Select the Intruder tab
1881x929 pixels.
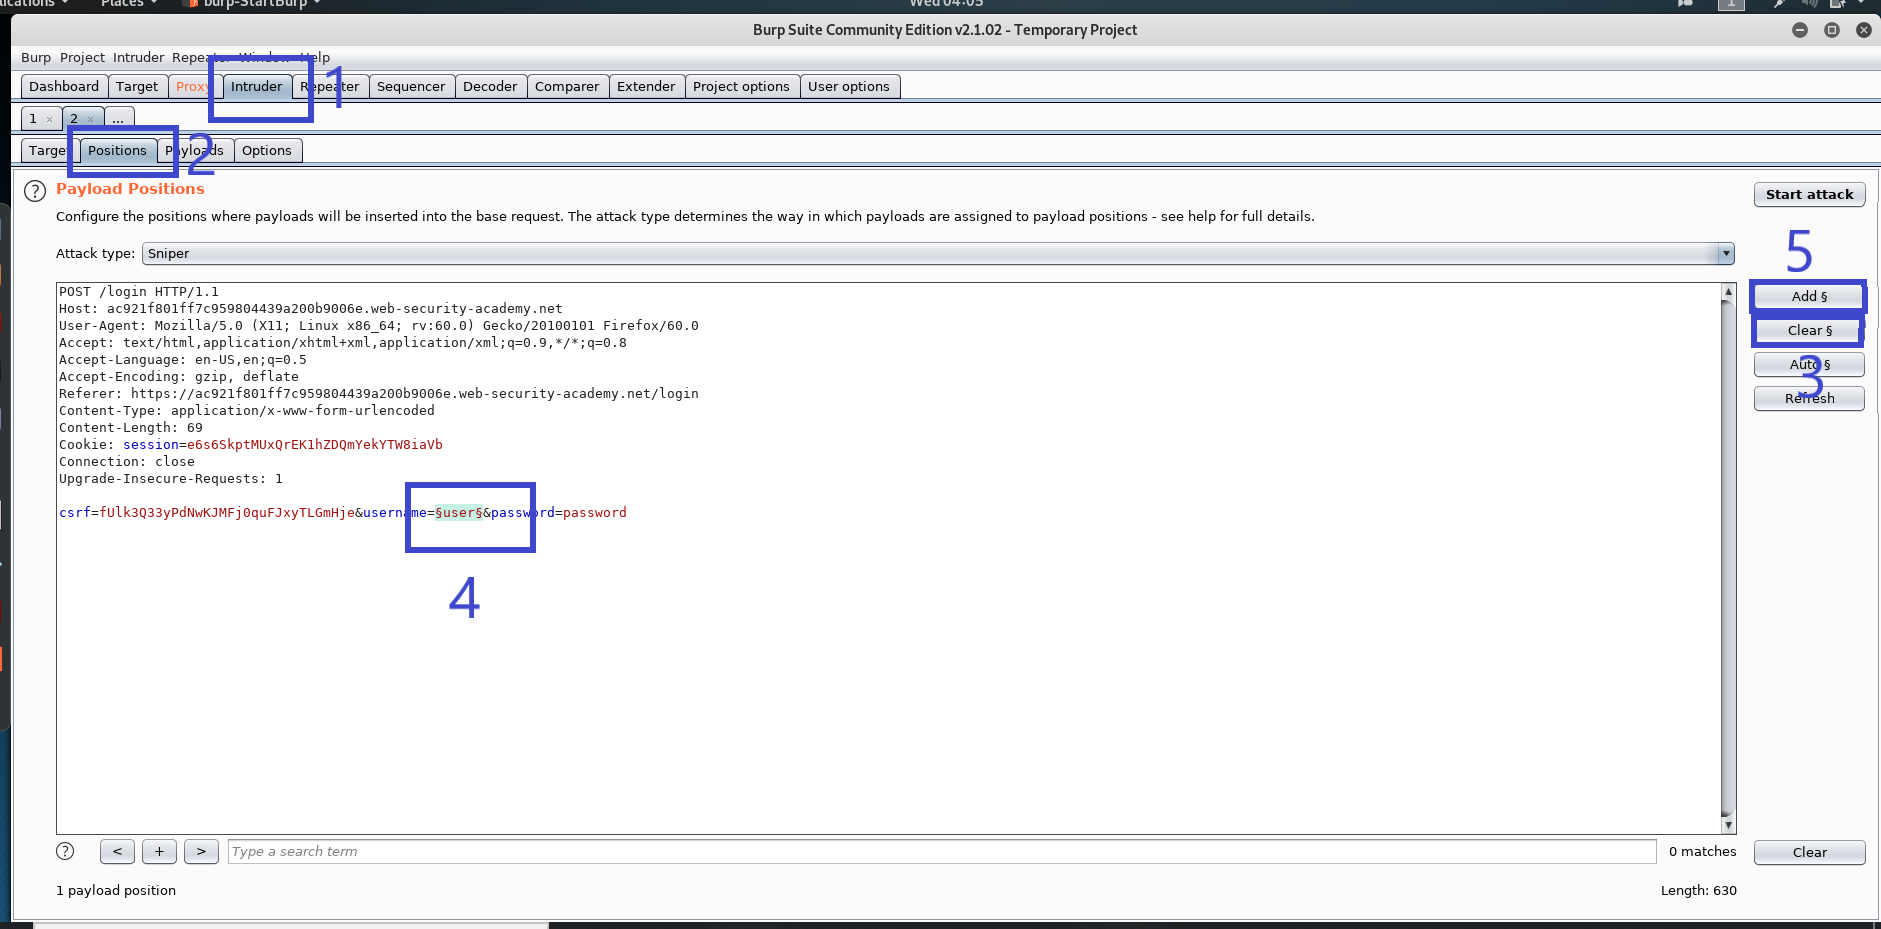257,87
